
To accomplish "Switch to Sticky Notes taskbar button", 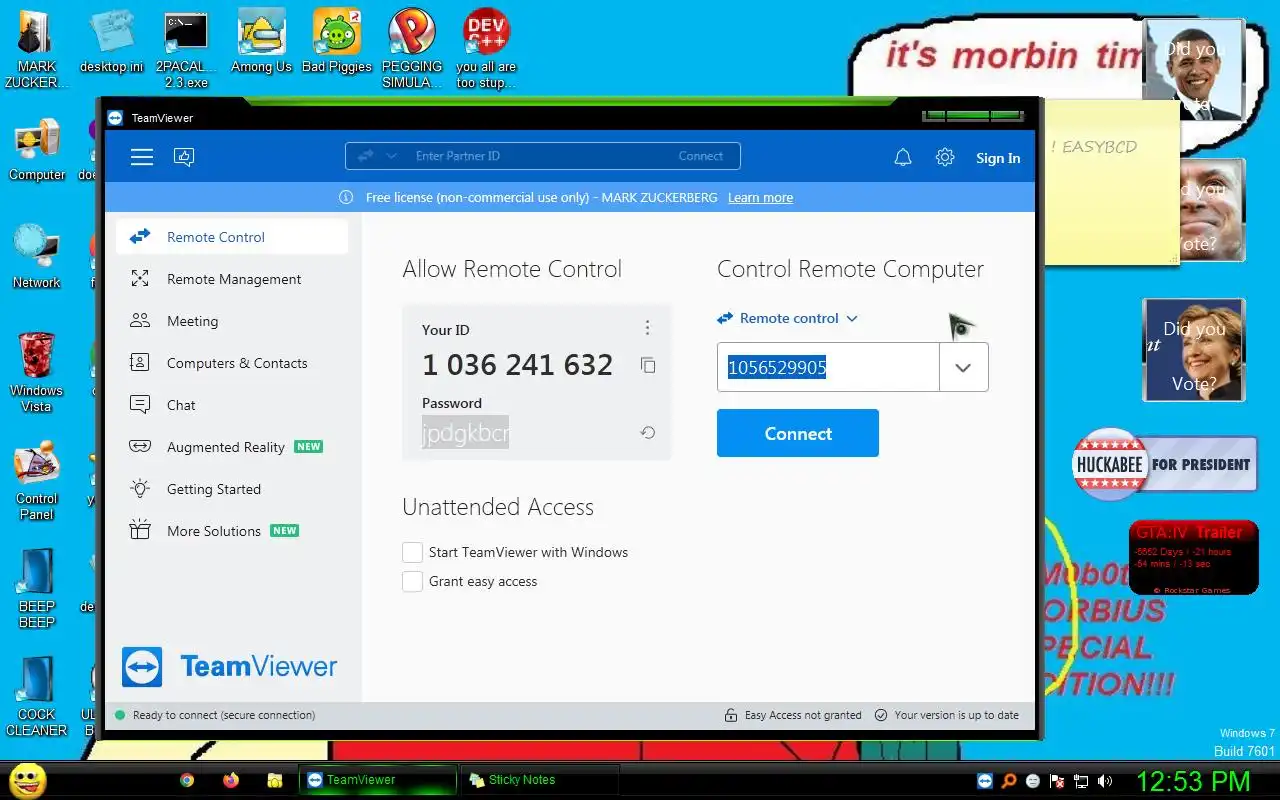I will (x=539, y=780).
